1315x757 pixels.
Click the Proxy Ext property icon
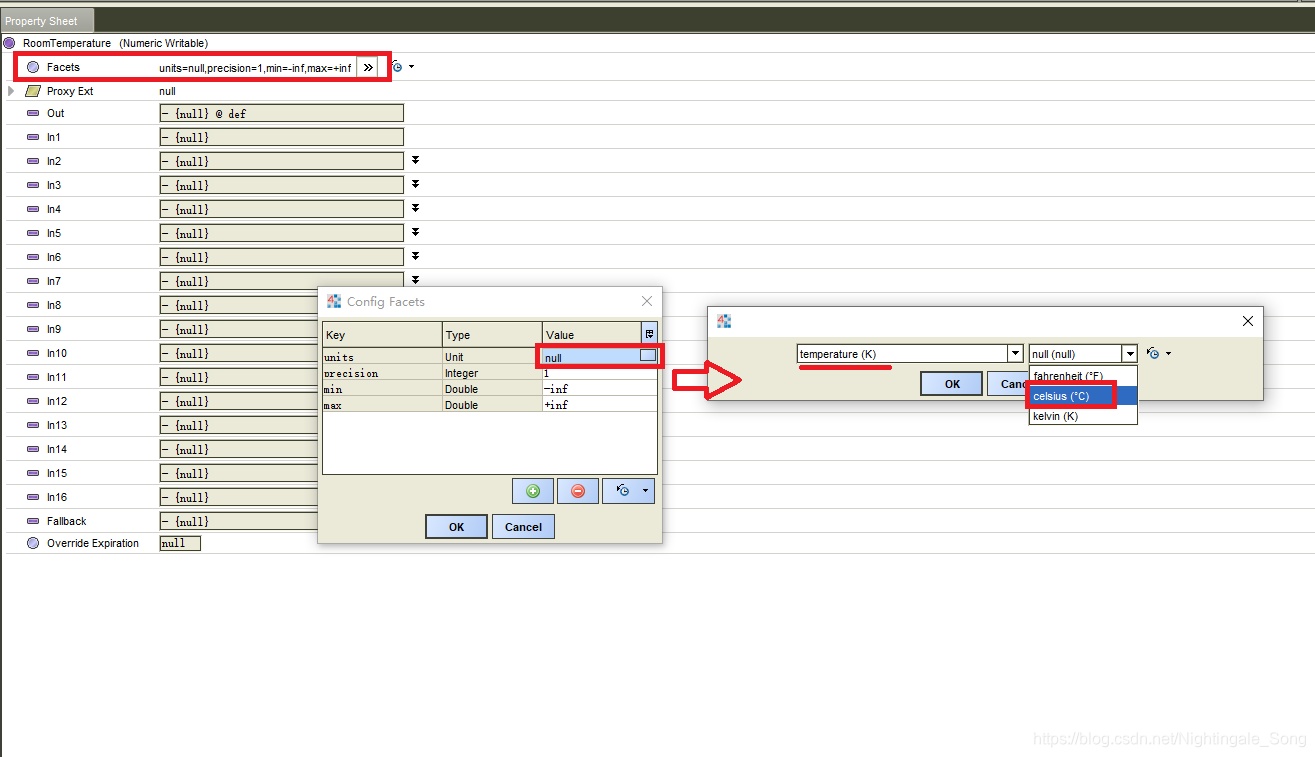(x=32, y=91)
